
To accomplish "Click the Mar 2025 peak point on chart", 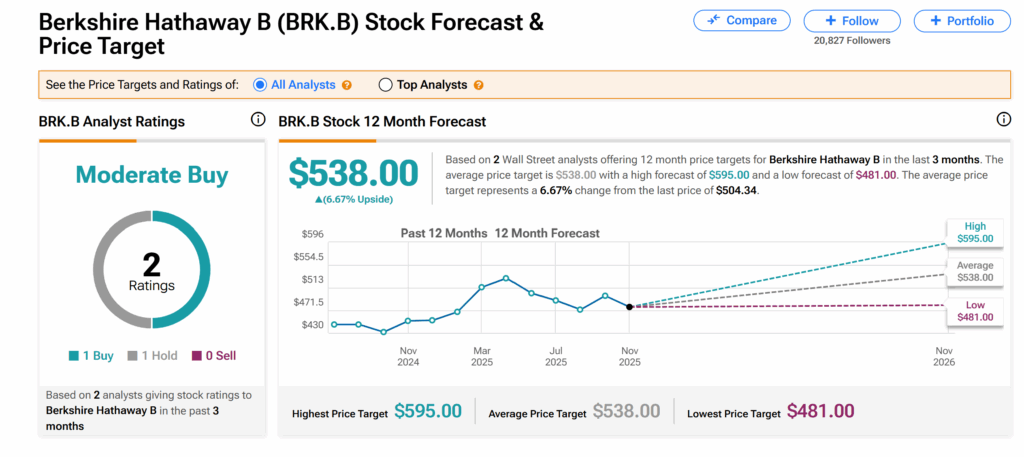I will pyautogui.click(x=506, y=278).
